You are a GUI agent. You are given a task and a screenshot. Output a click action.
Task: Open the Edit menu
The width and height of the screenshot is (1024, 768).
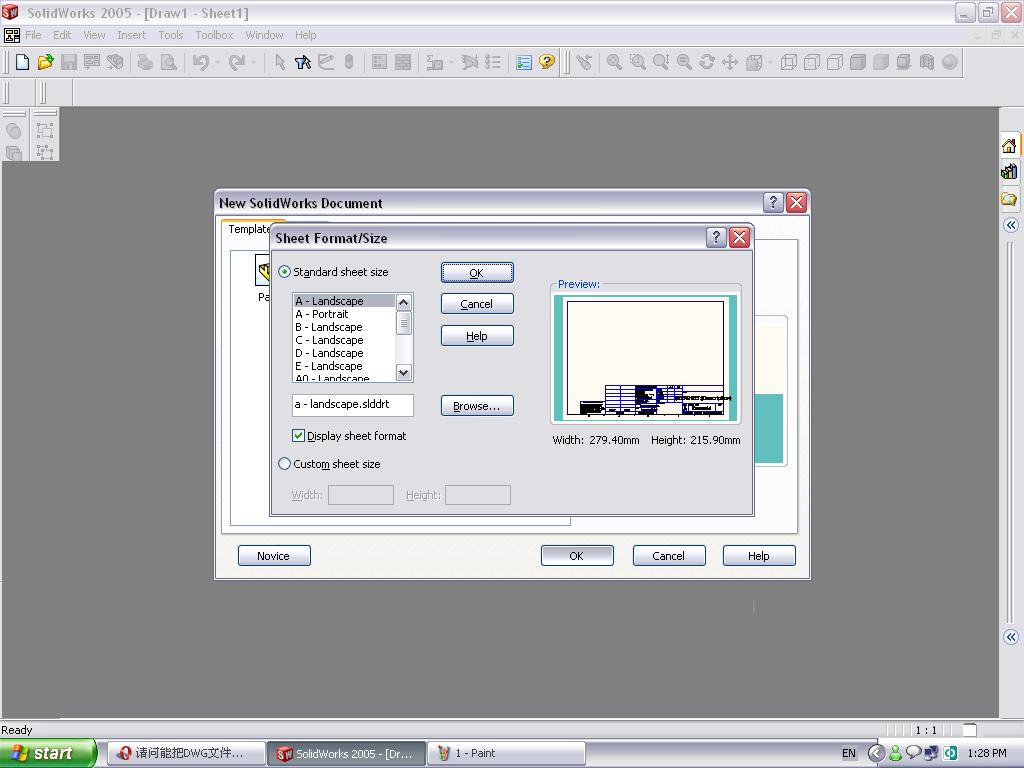pyautogui.click(x=62, y=35)
